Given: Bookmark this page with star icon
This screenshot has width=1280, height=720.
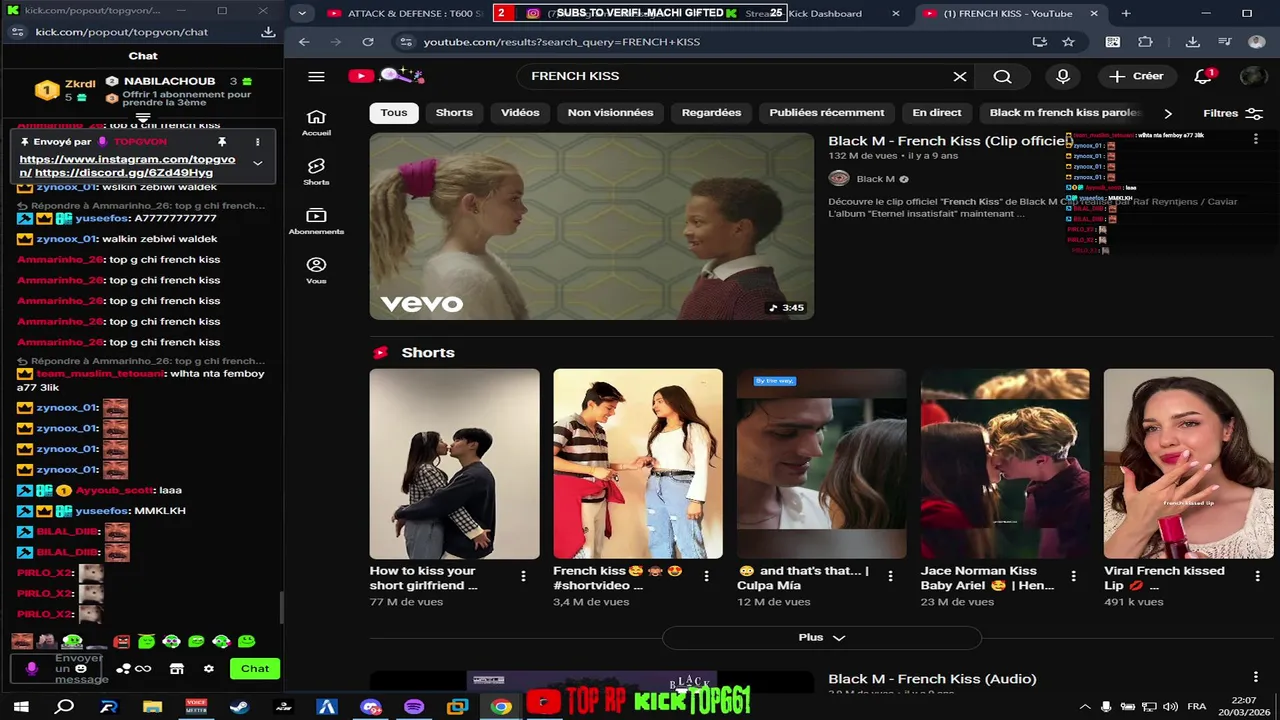Looking at the screenshot, I should tap(1068, 42).
